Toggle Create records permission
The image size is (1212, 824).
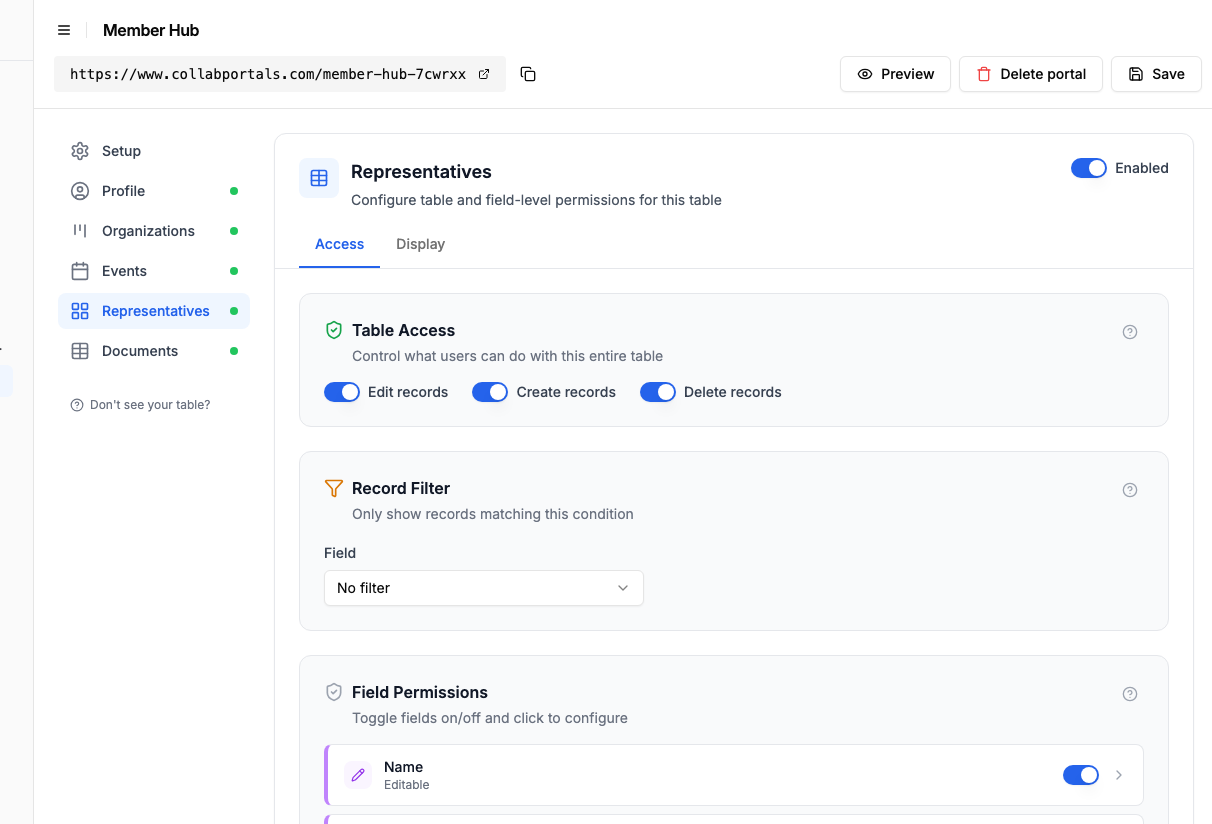pyautogui.click(x=490, y=392)
